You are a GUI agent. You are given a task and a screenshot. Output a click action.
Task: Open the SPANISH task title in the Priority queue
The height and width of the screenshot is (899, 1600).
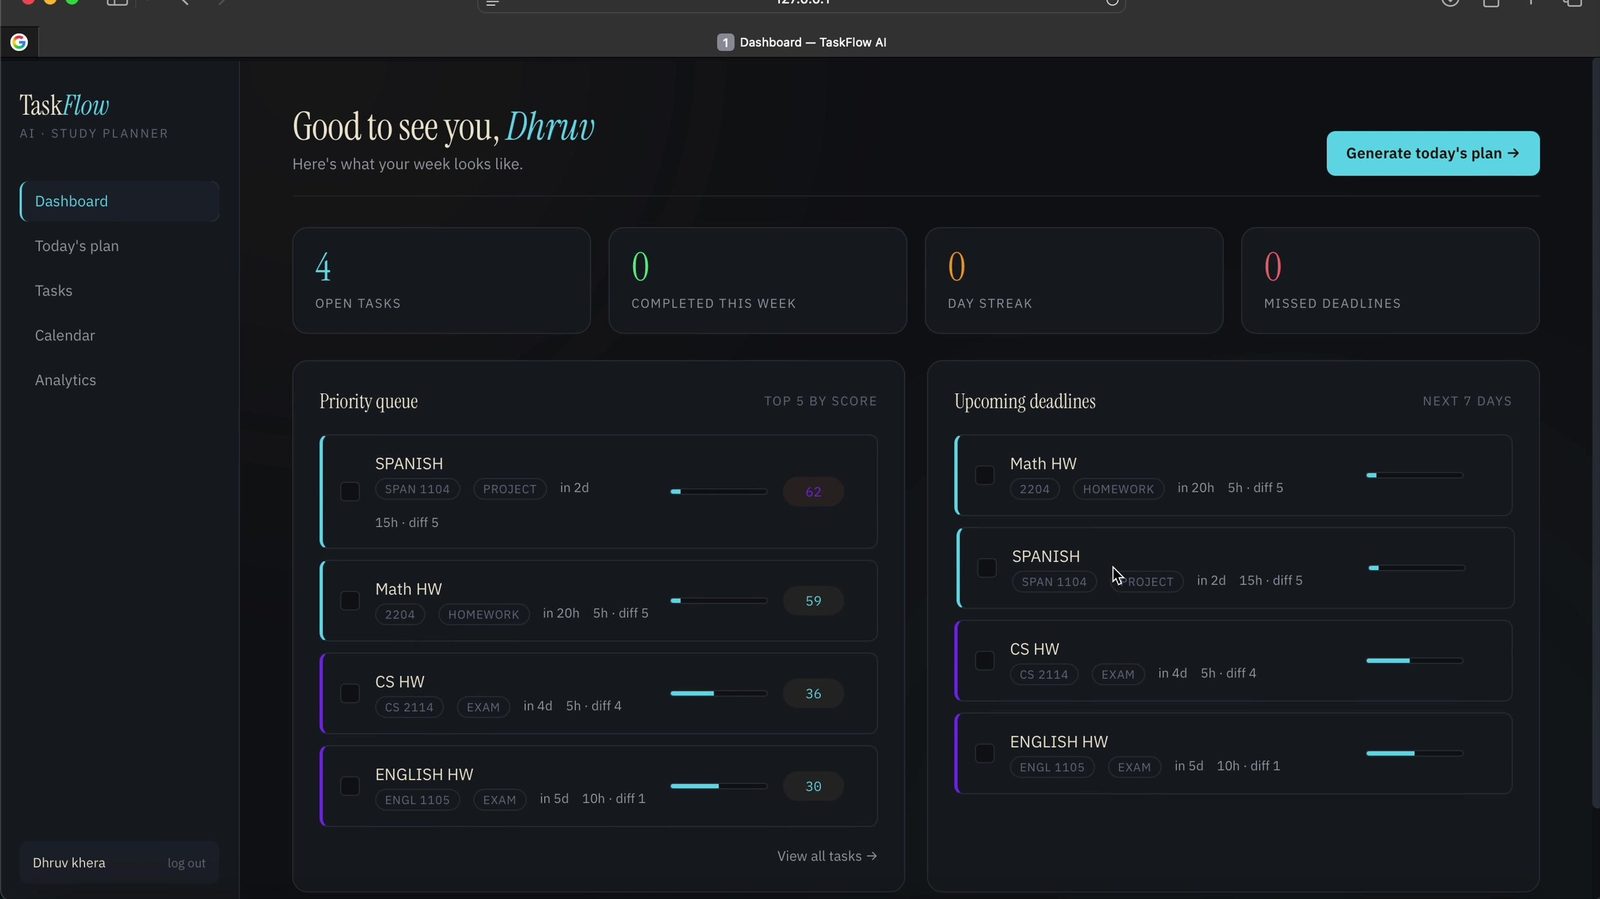[x=409, y=464]
